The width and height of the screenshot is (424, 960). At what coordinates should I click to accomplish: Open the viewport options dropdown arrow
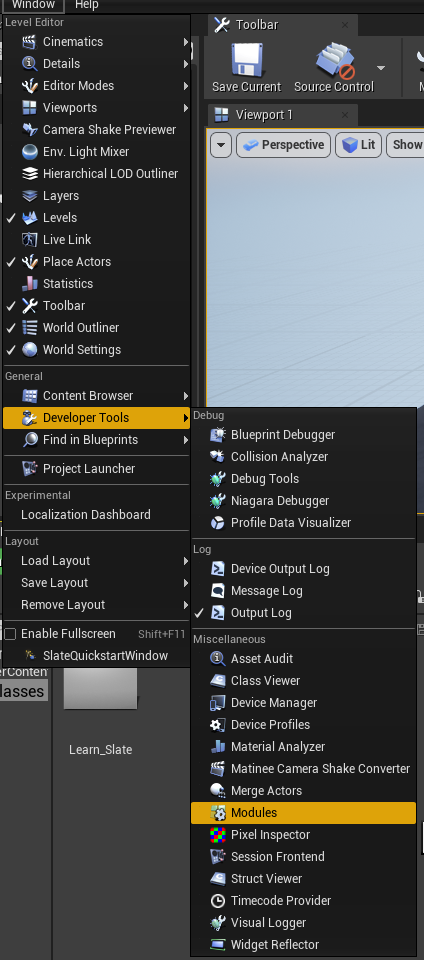point(221,145)
